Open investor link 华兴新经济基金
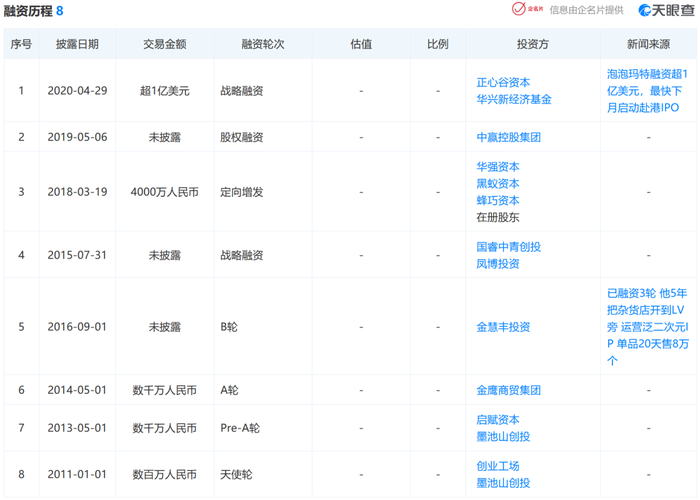Screen dimensions: 700x500 coord(514,99)
